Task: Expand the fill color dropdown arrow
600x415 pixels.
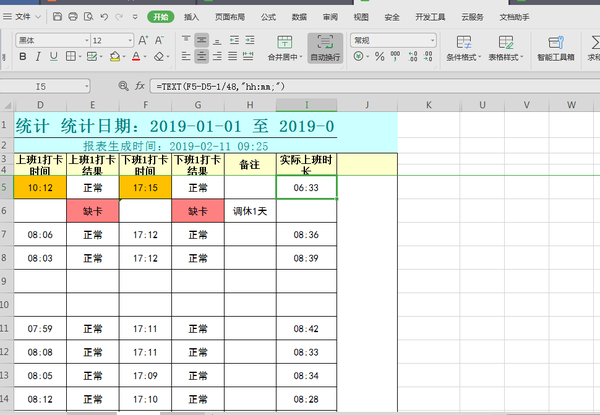Action: pyautogui.click(x=124, y=57)
